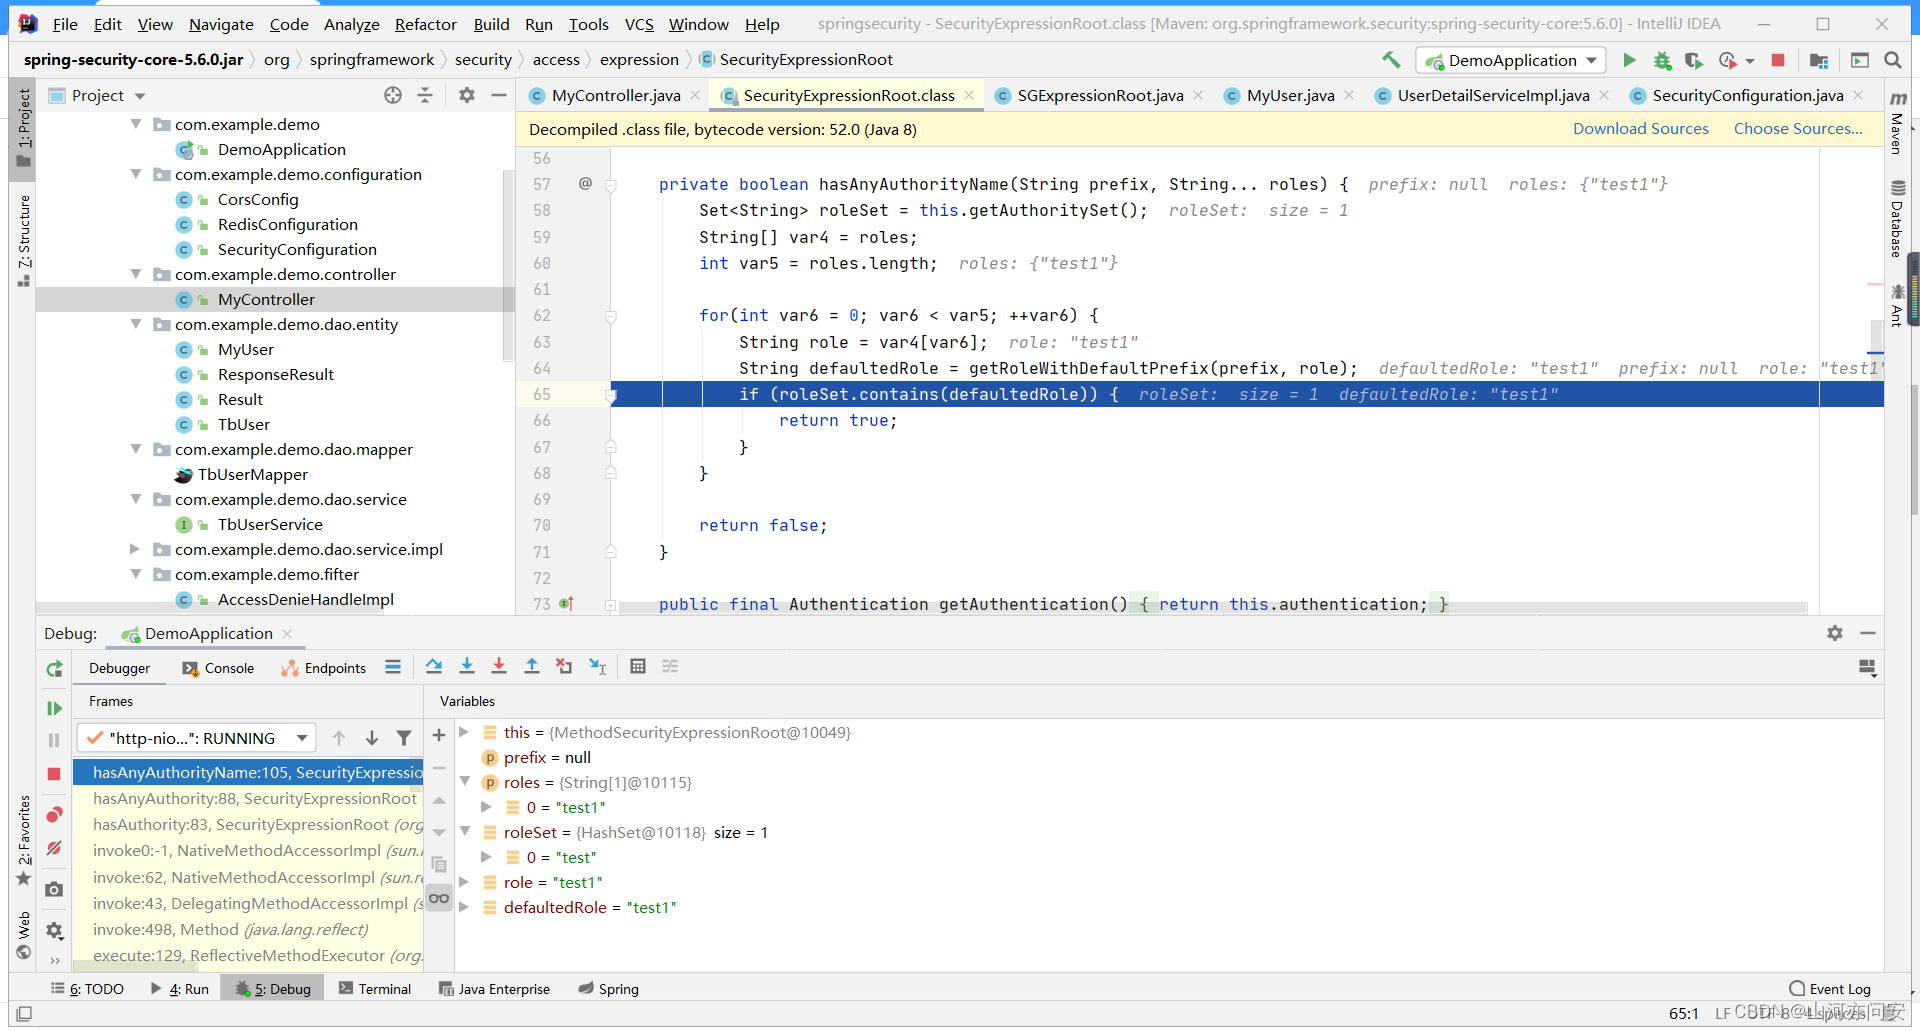The width and height of the screenshot is (1920, 1030).
Task: Toggle the Project tool window sidebar button
Action: coord(23,128)
